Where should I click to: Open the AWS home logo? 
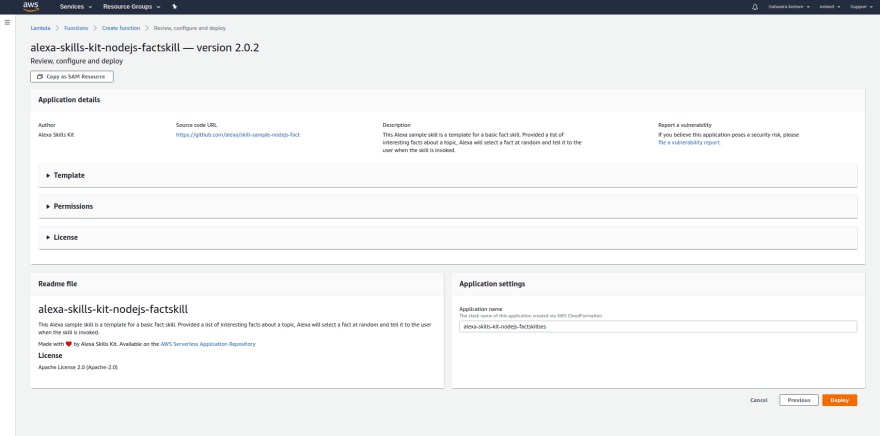pyautogui.click(x=31, y=7)
